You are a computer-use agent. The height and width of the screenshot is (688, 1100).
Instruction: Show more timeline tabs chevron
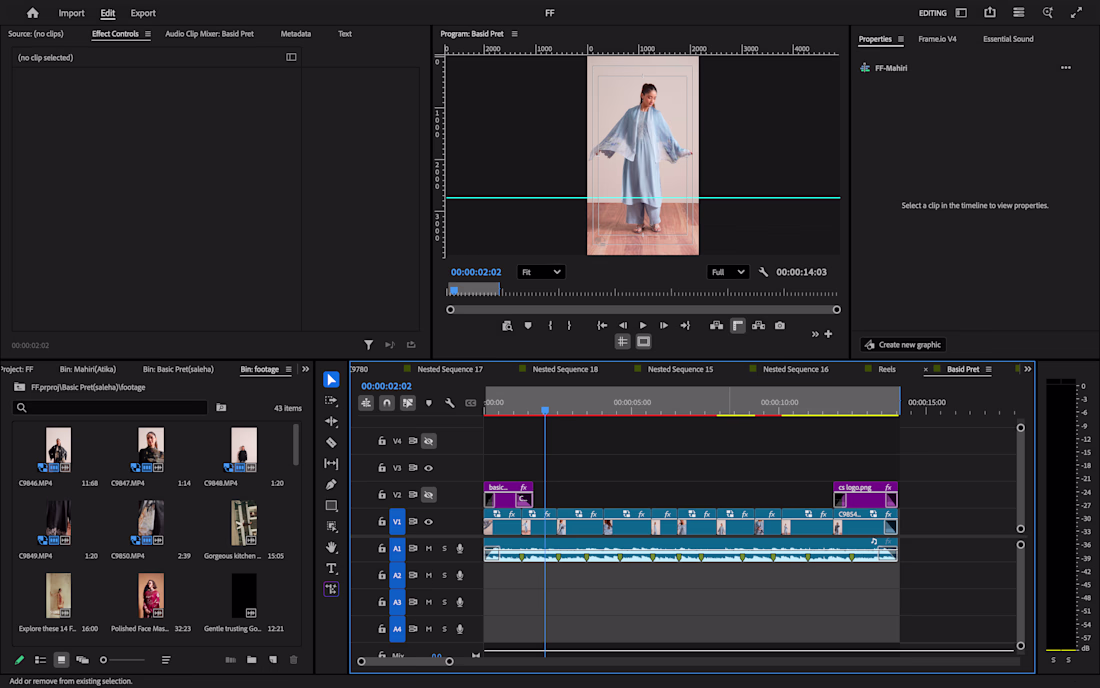pos(1028,369)
